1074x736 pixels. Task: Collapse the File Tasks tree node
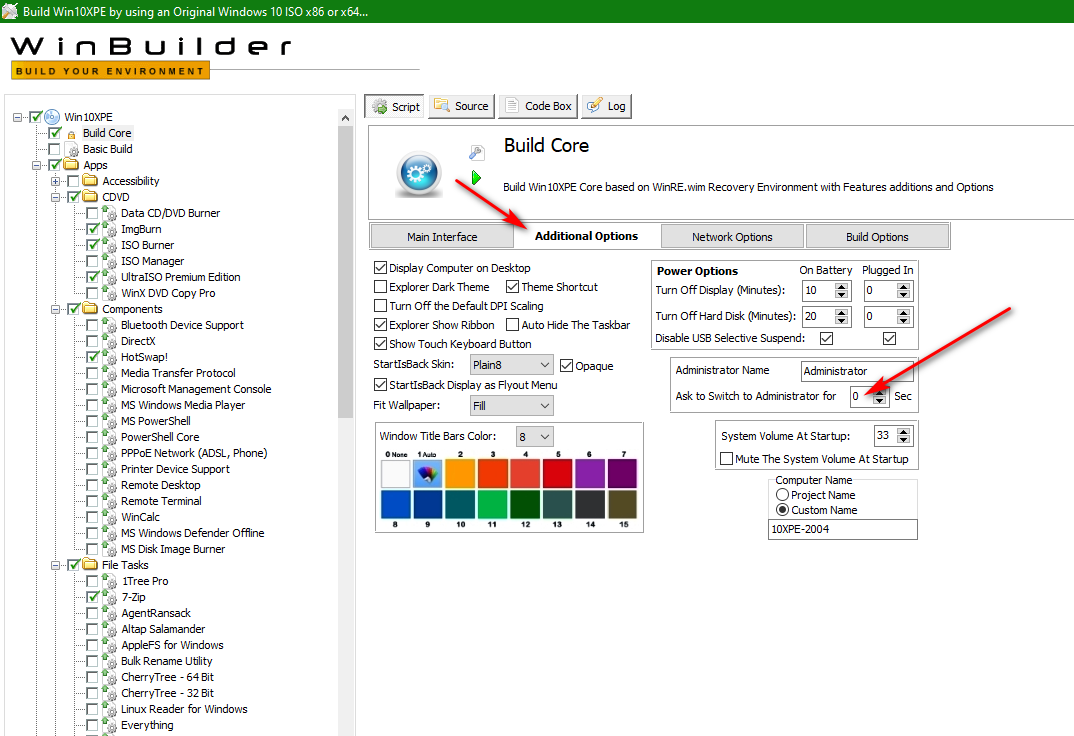[x=55, y=566]
